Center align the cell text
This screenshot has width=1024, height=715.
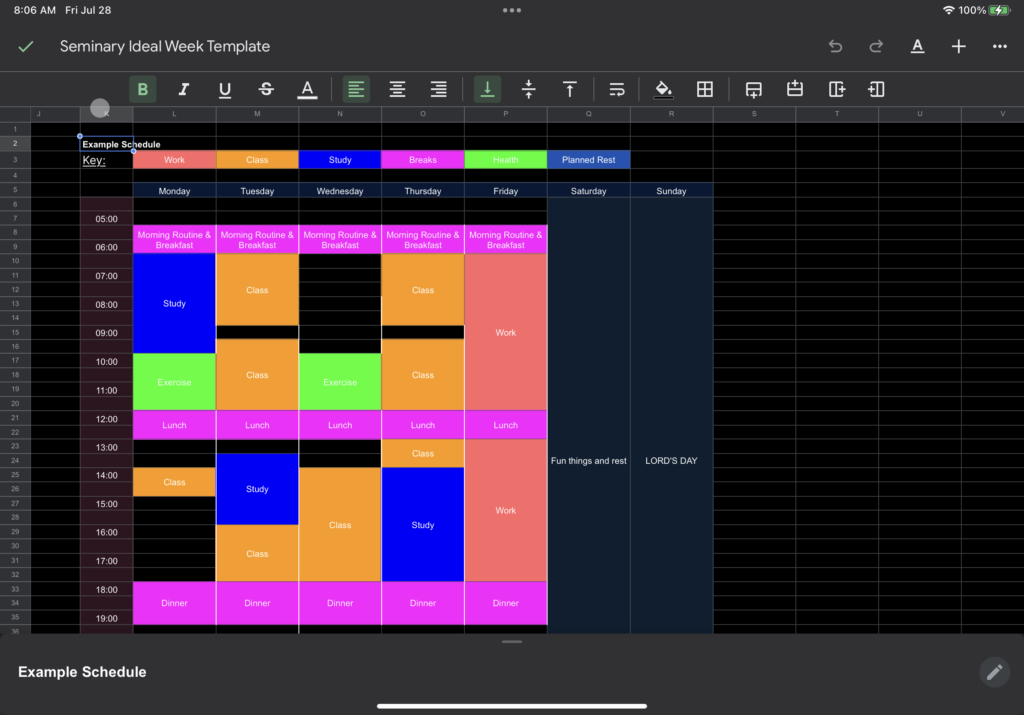coord(397,89)
